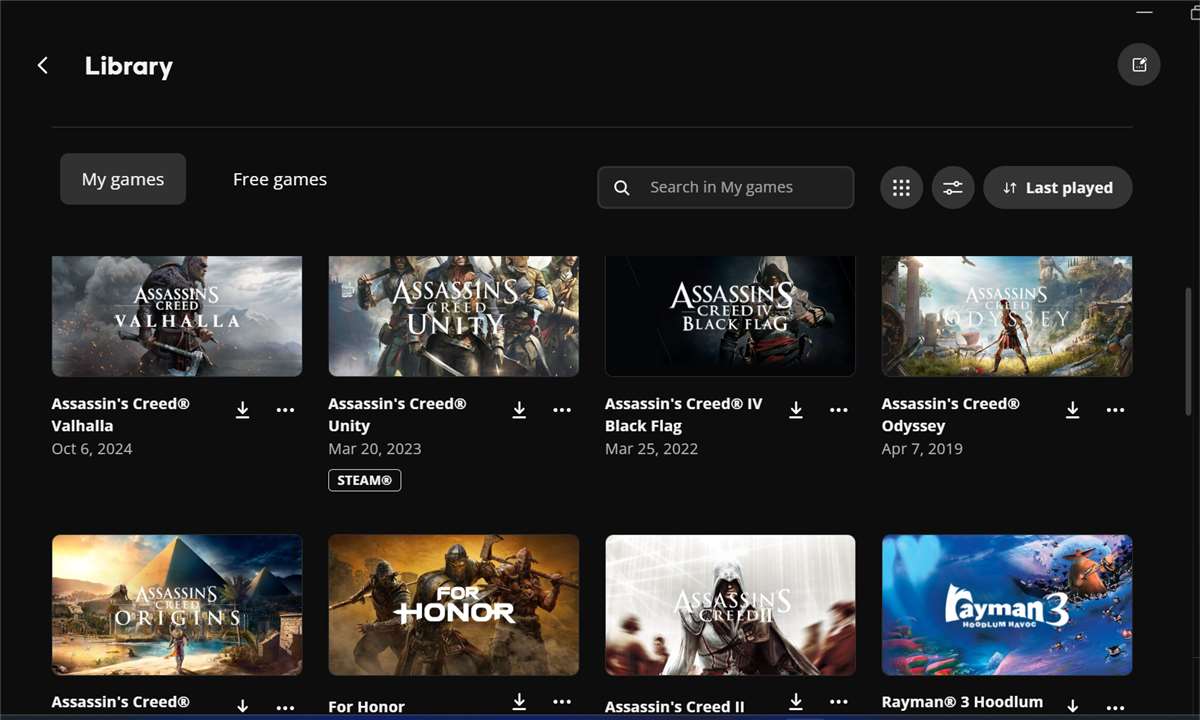Open more options for For Honor
Screen dimensions: 1200x720
[562, 702]
